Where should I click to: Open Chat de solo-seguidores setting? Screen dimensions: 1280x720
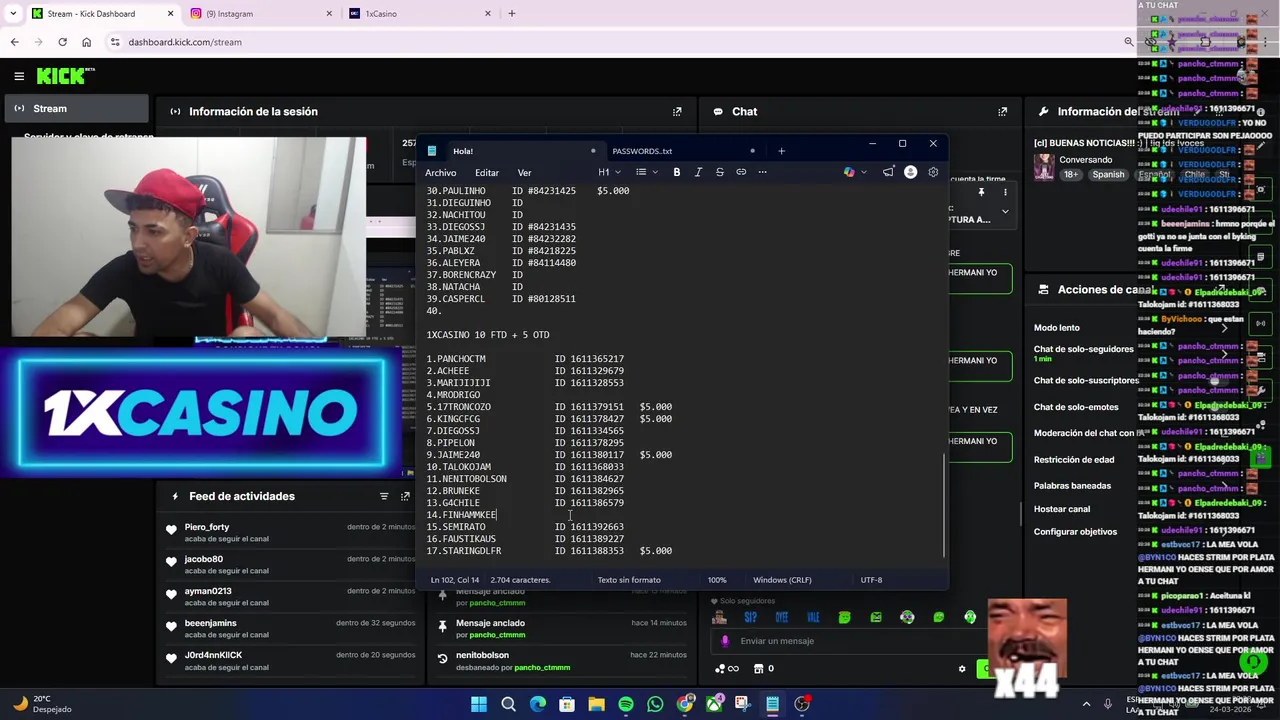click(x=1083, y=349)
